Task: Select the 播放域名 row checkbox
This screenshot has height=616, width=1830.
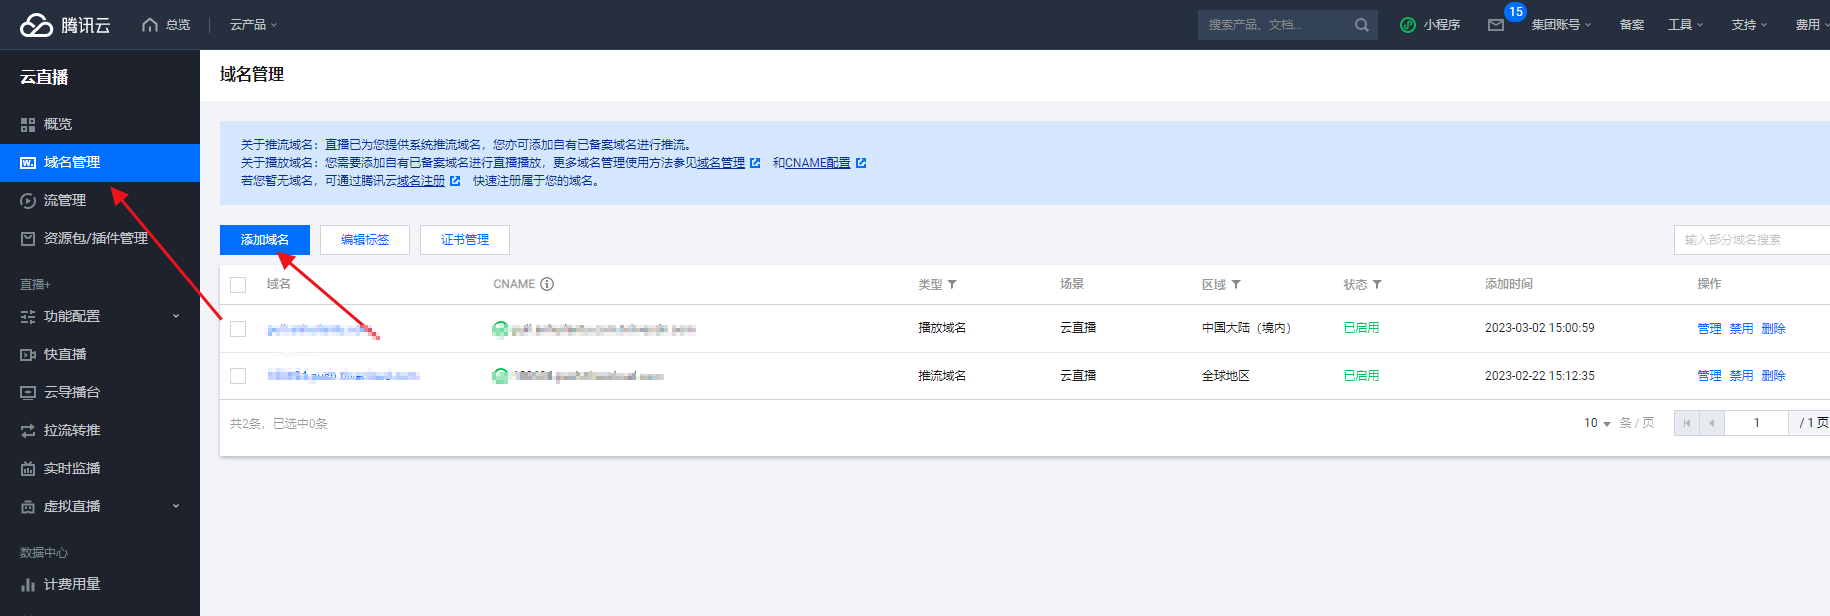Action: click(238, 329)
